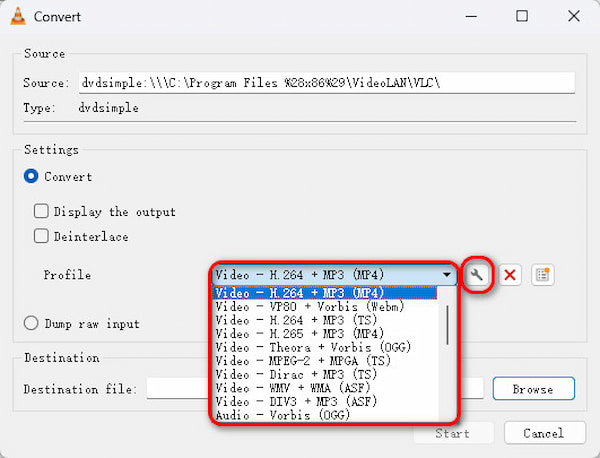Close the Convert dialog window
This screenshot has width=600, height=458.
click(x=574, y=16)
